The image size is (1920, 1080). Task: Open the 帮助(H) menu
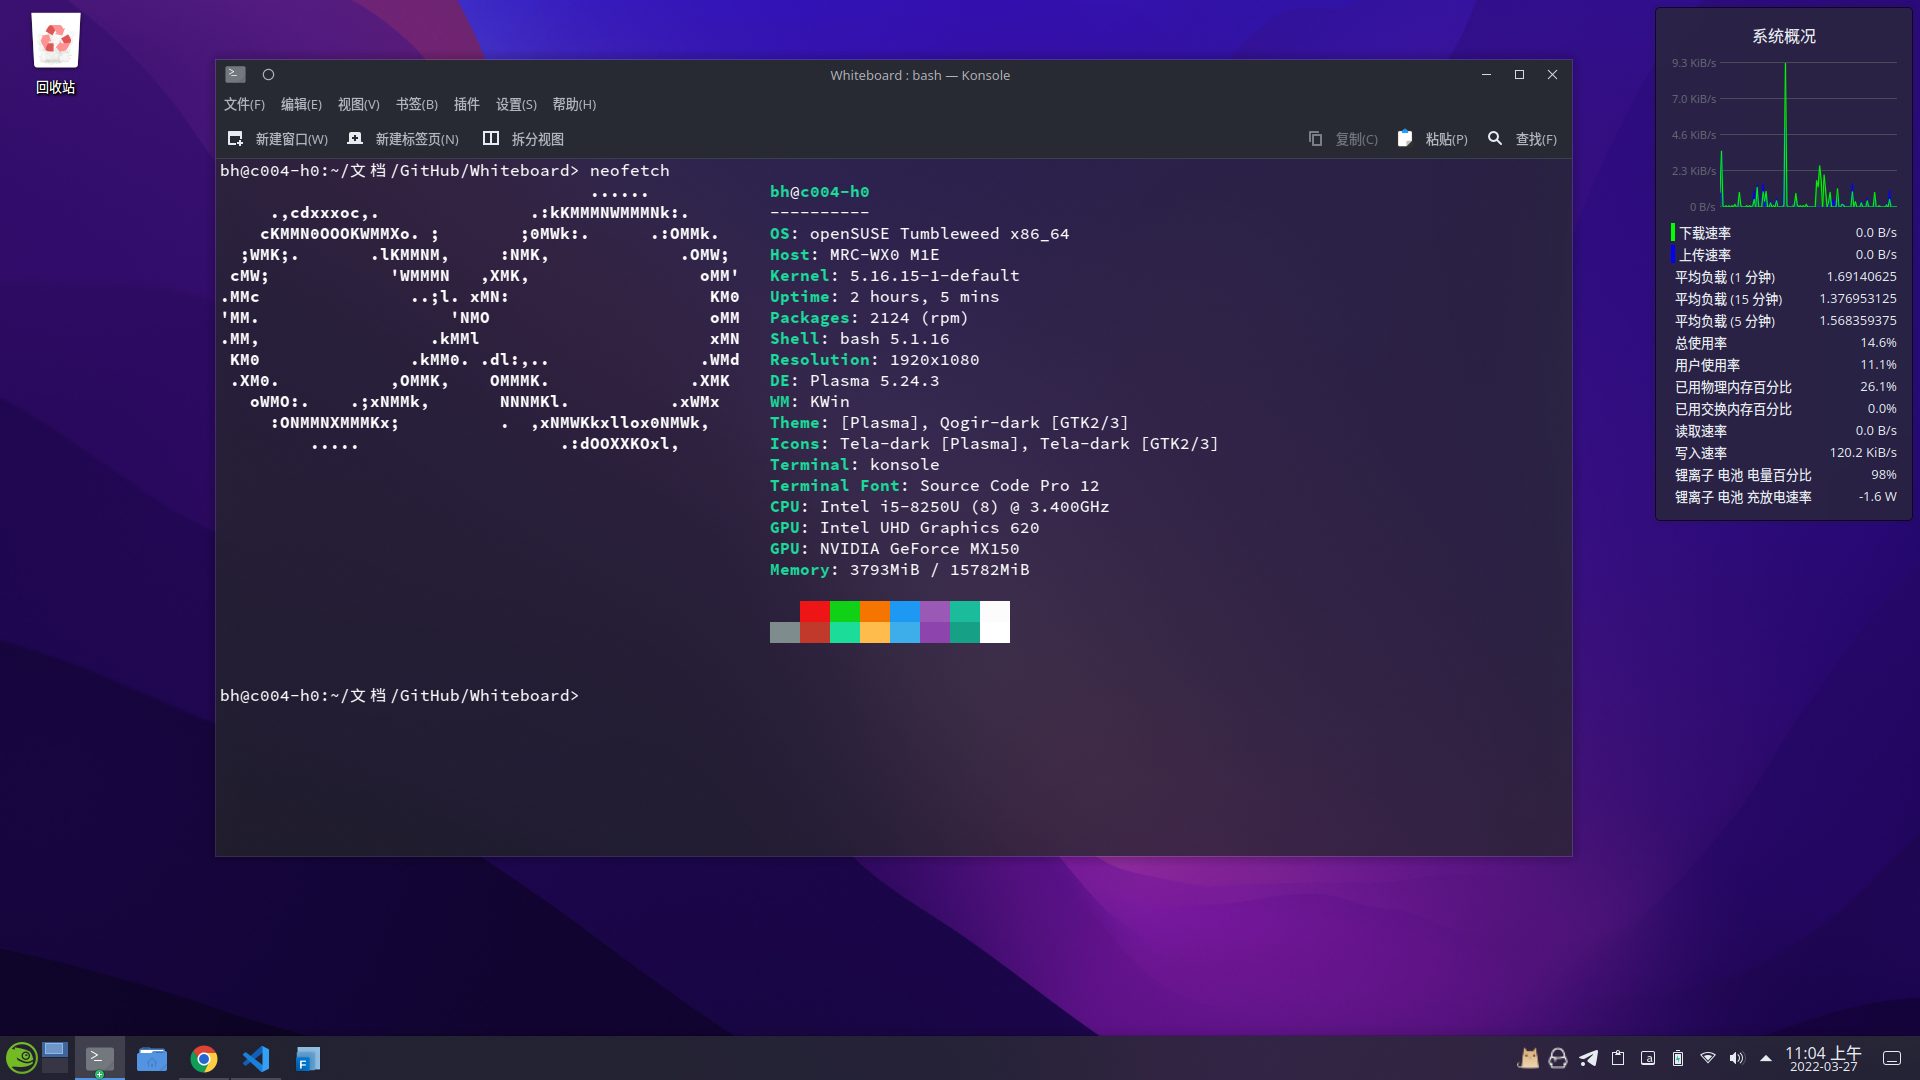pos(574,104)
